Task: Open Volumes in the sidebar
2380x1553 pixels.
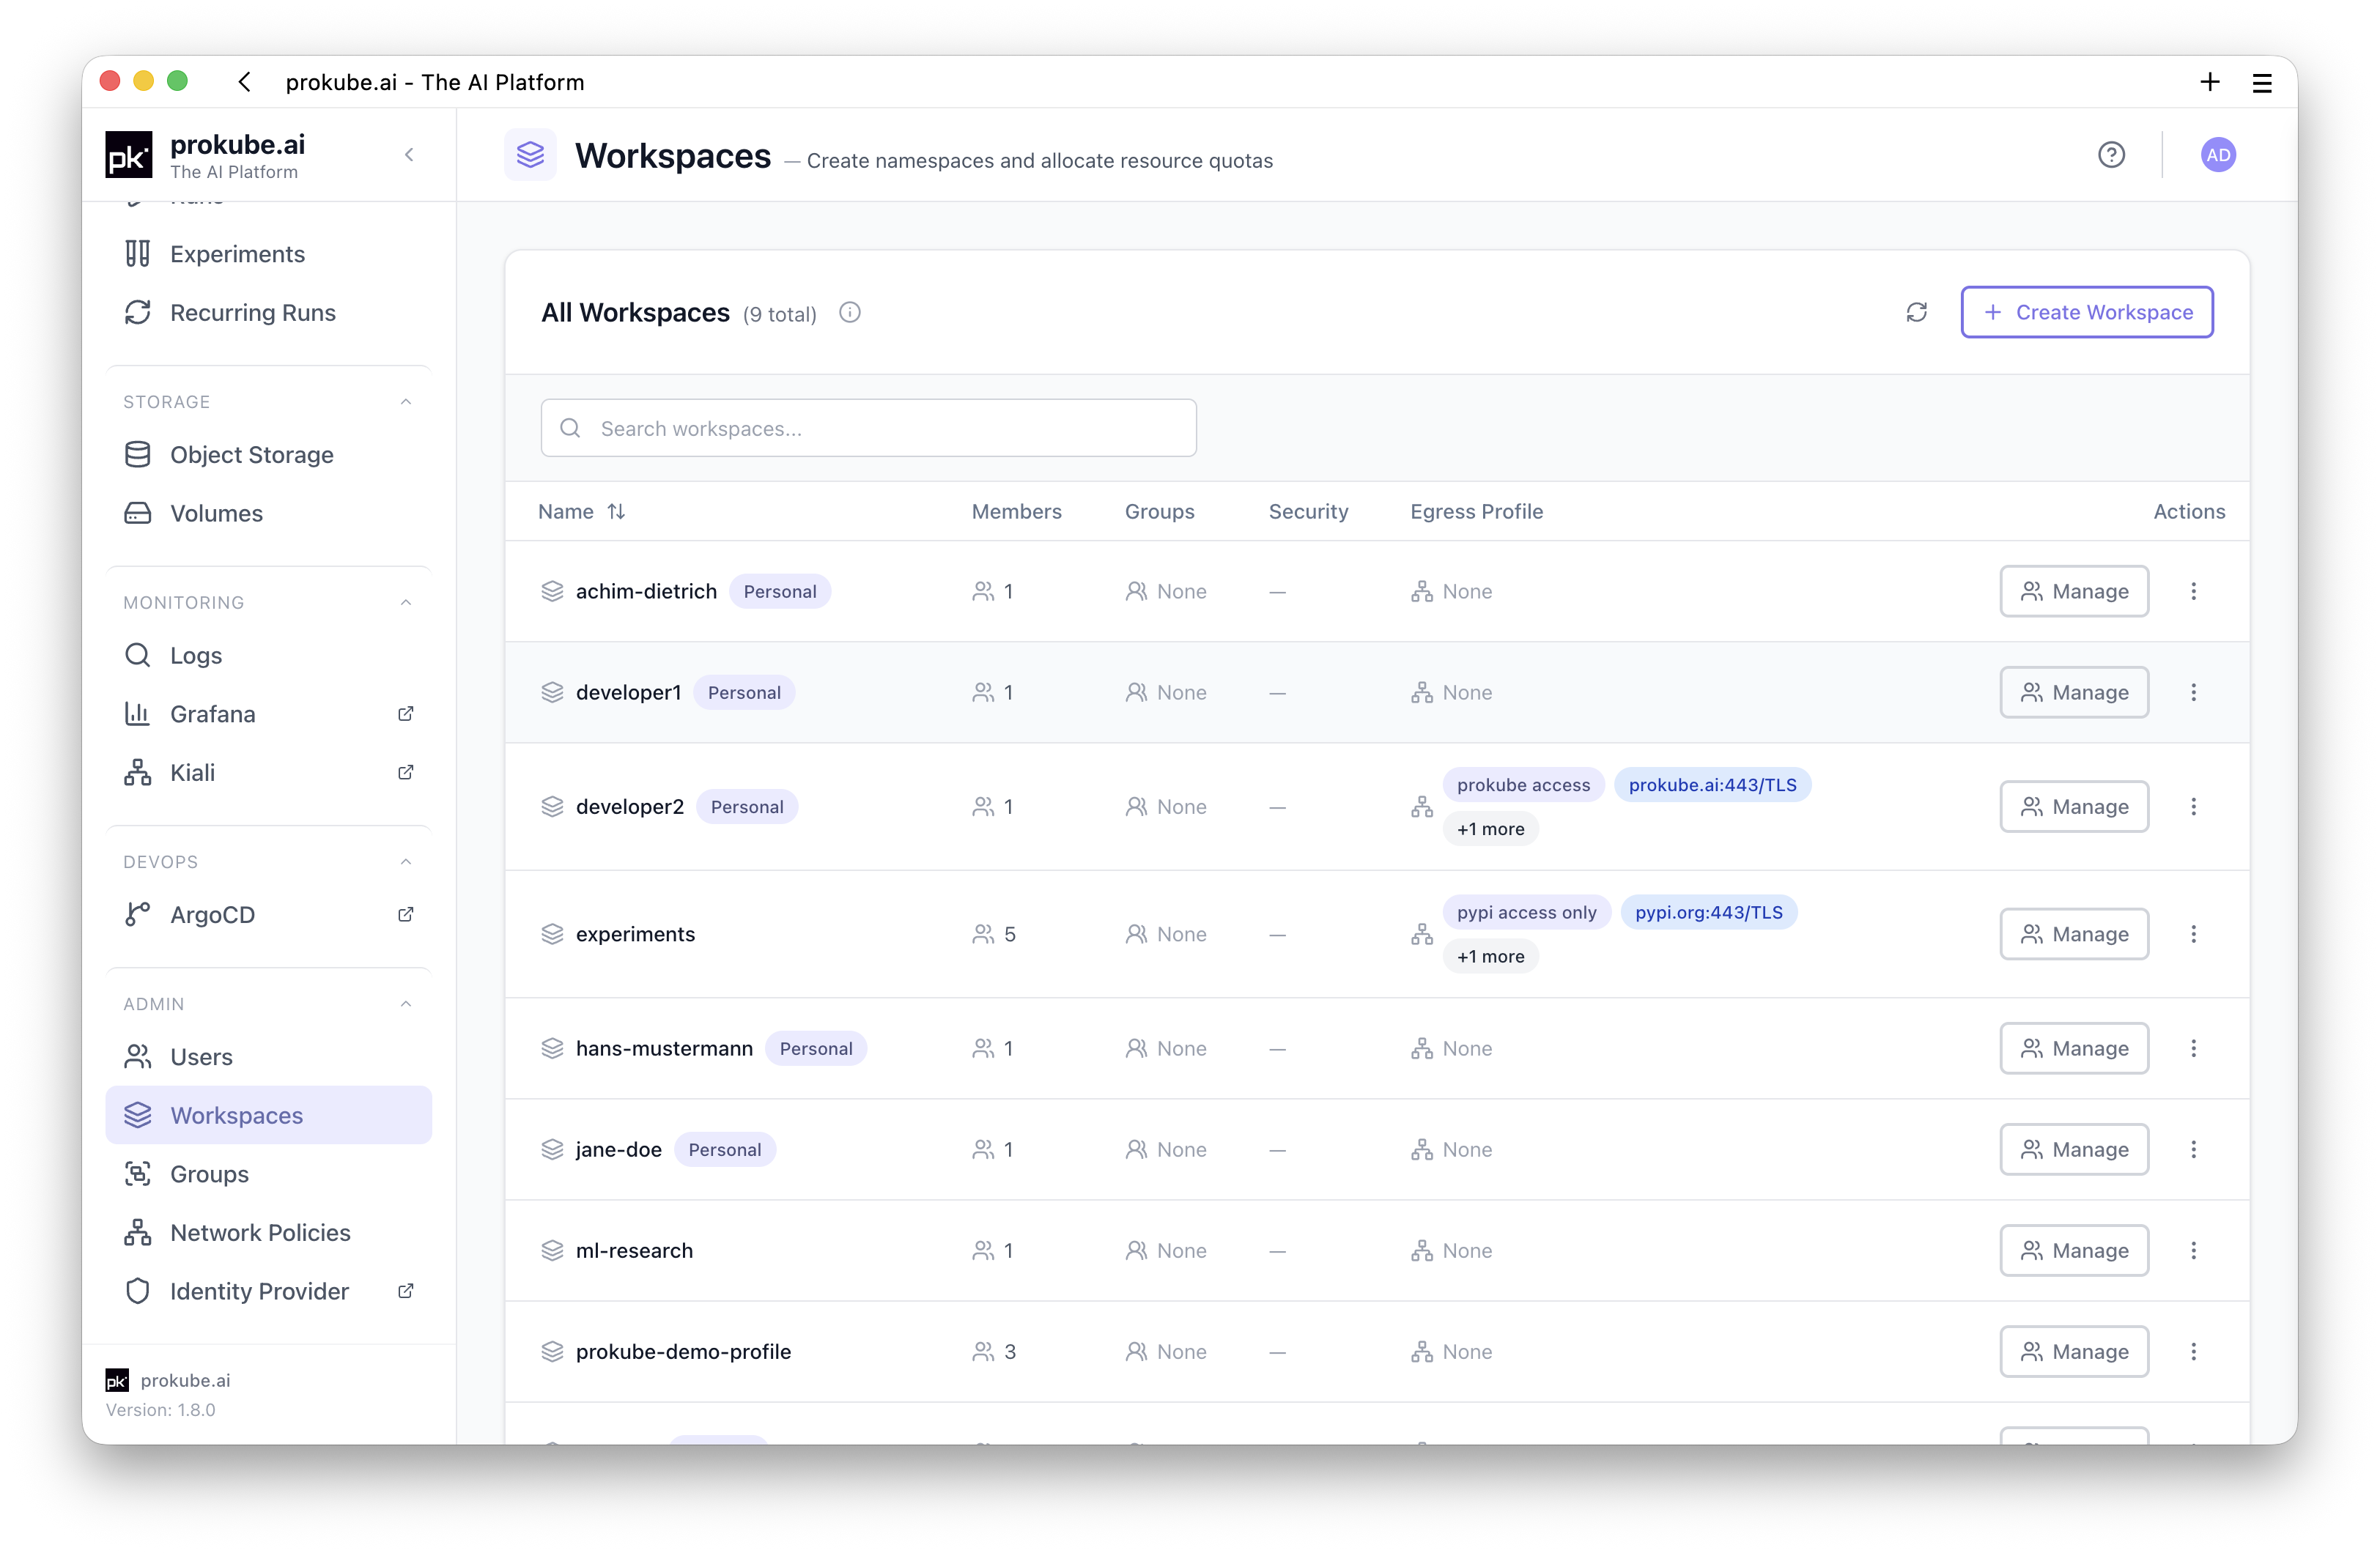Action: [268, 513]
